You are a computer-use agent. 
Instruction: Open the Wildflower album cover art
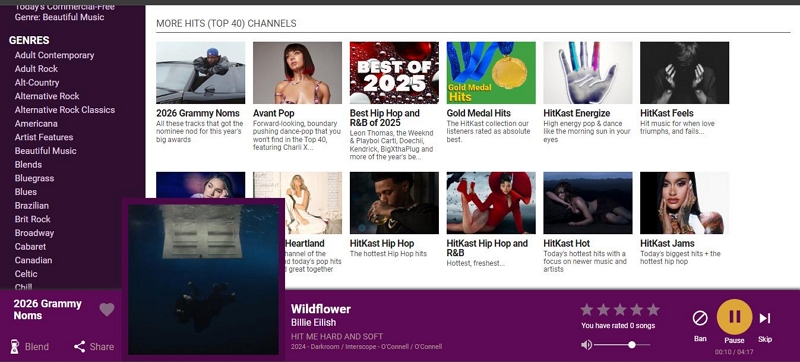(203, 279)
